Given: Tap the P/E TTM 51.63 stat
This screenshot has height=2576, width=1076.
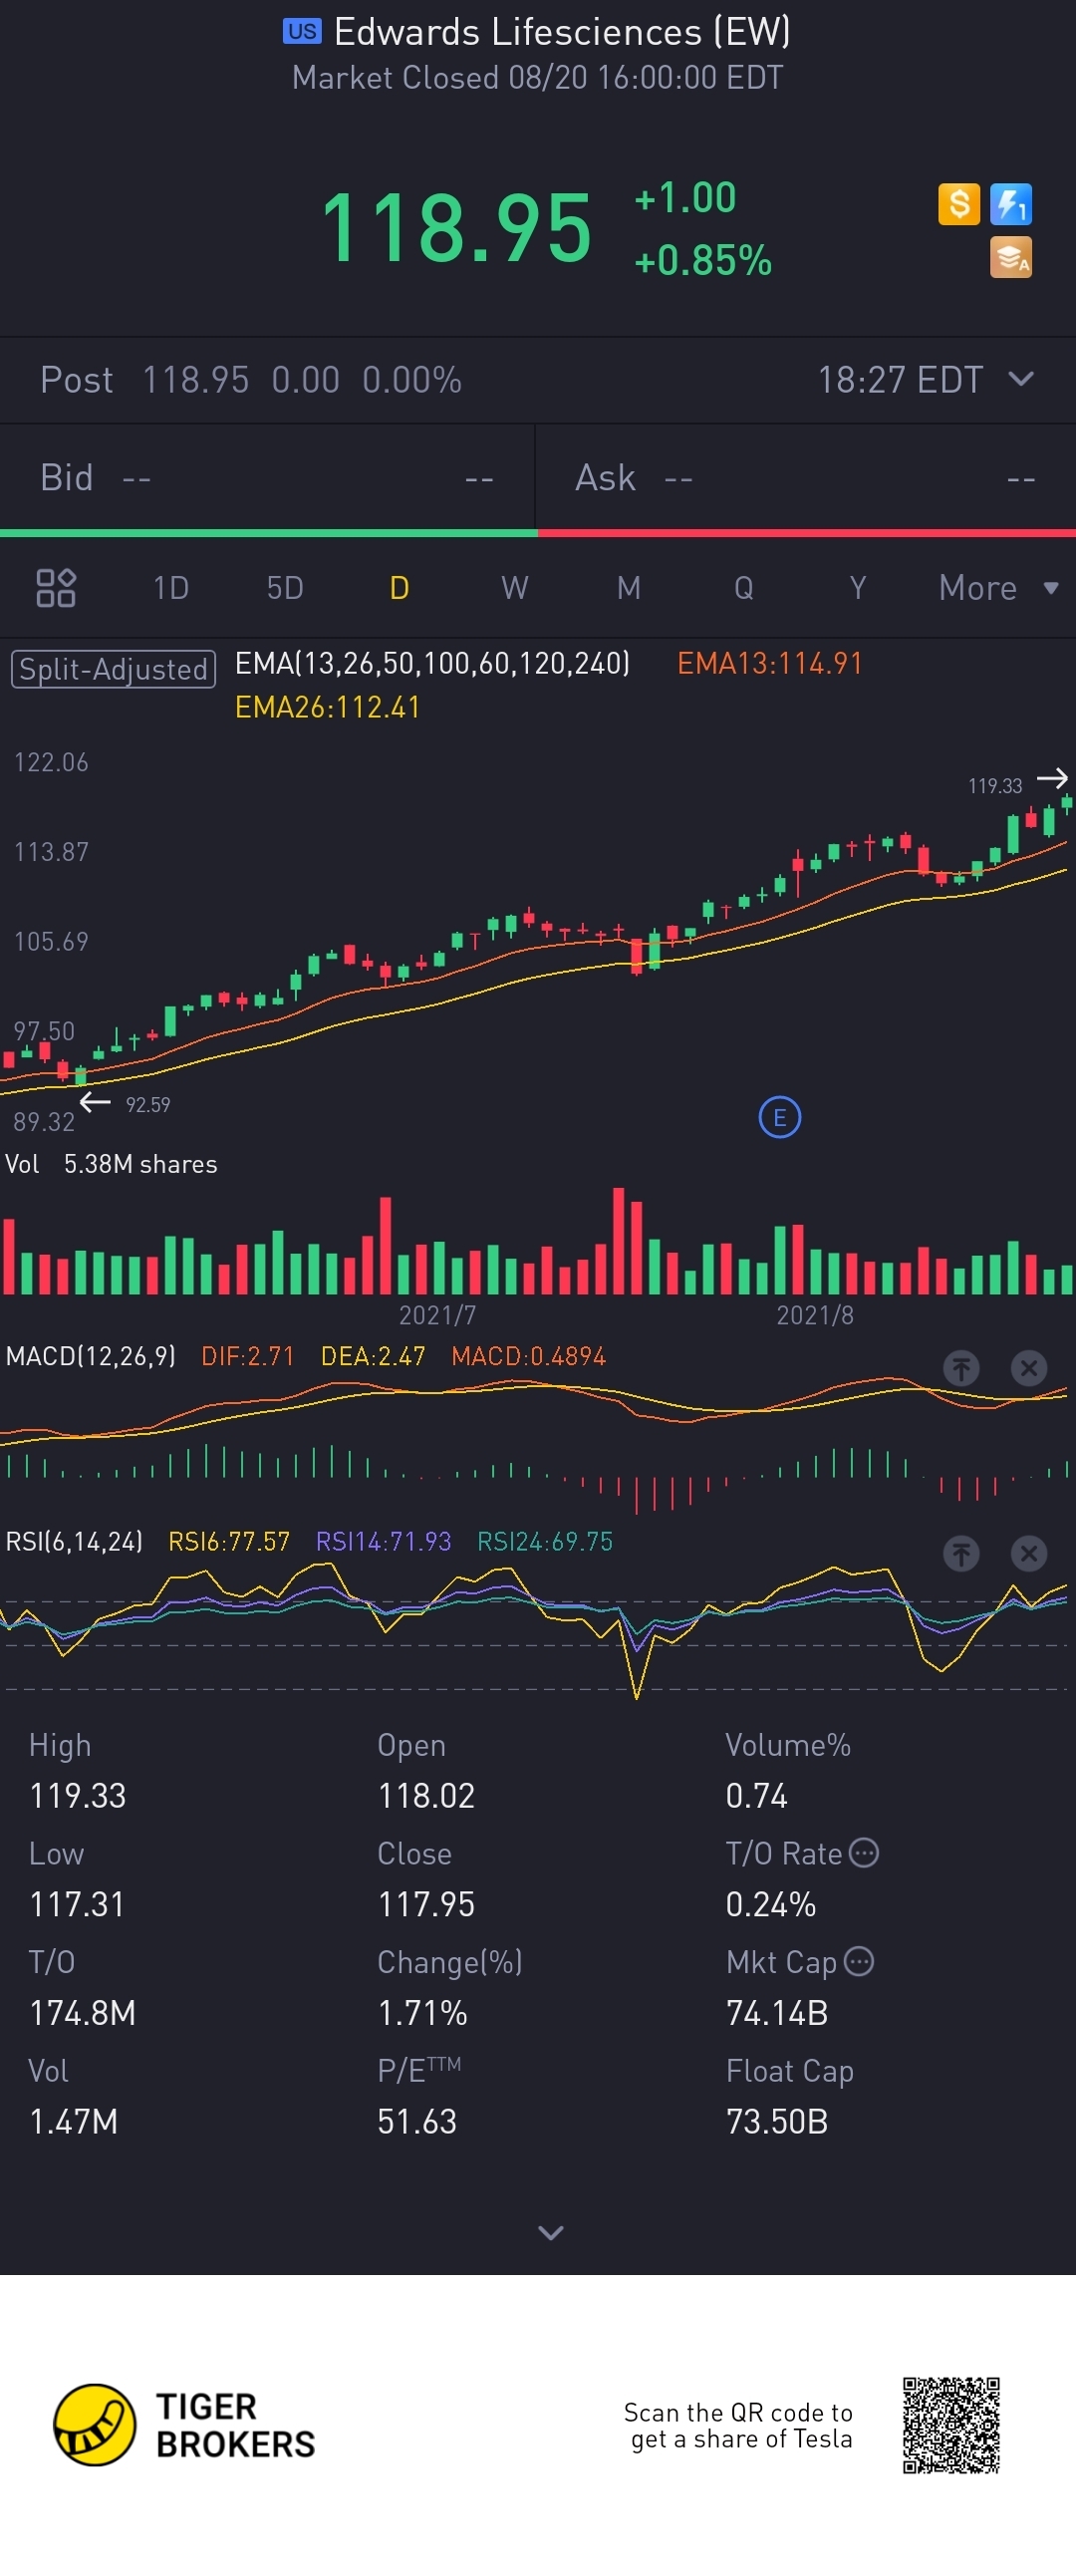Looking at the screenshot, I should point(420,2097).
